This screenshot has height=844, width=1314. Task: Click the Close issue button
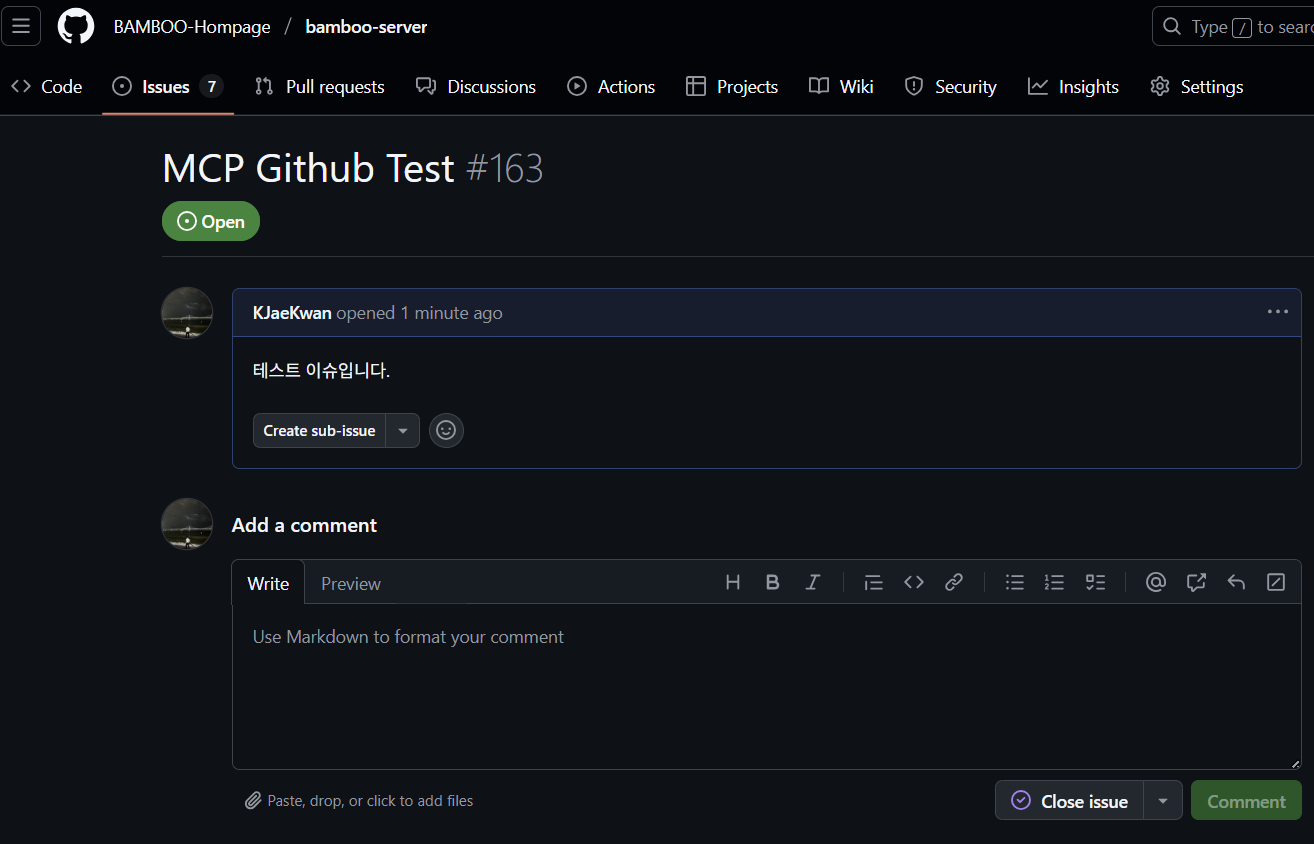click(1069, 801)
